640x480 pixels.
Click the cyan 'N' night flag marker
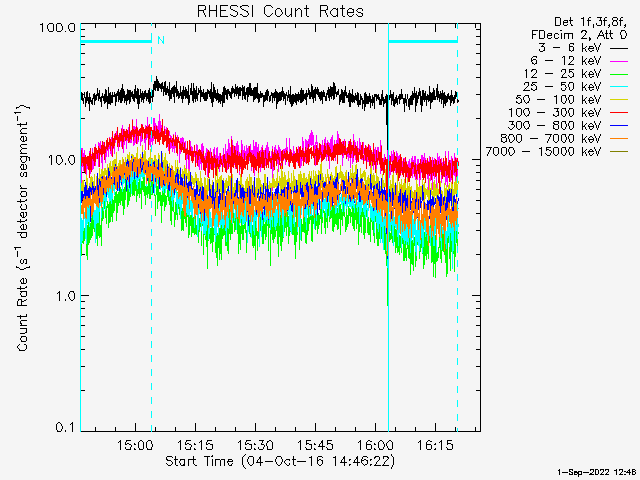[x=161, y=40]
